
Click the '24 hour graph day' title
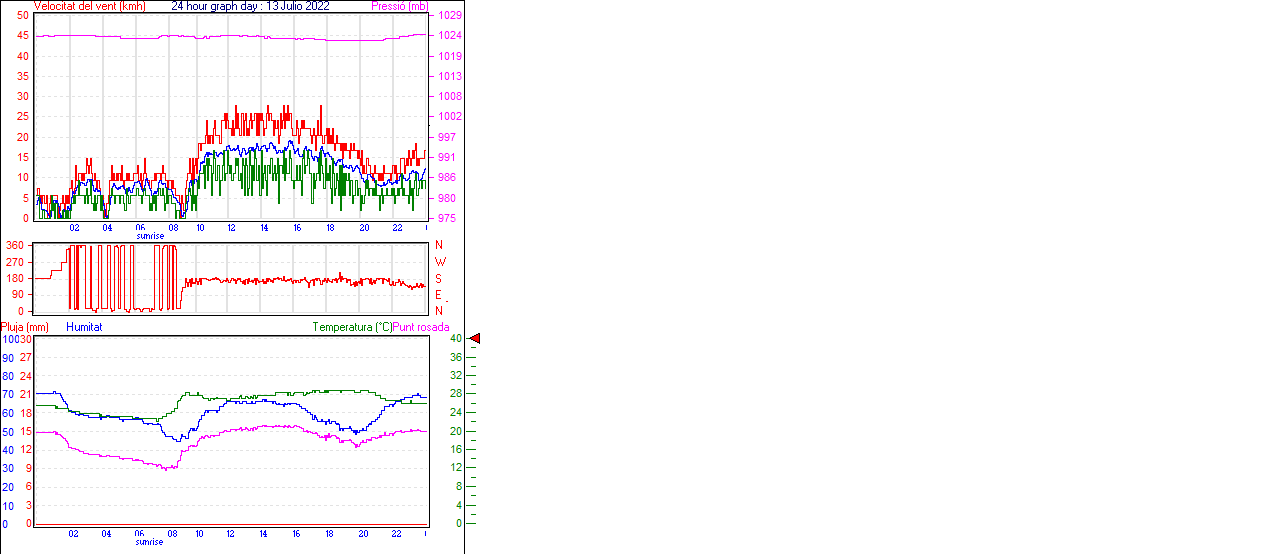[x=216, y=6]
